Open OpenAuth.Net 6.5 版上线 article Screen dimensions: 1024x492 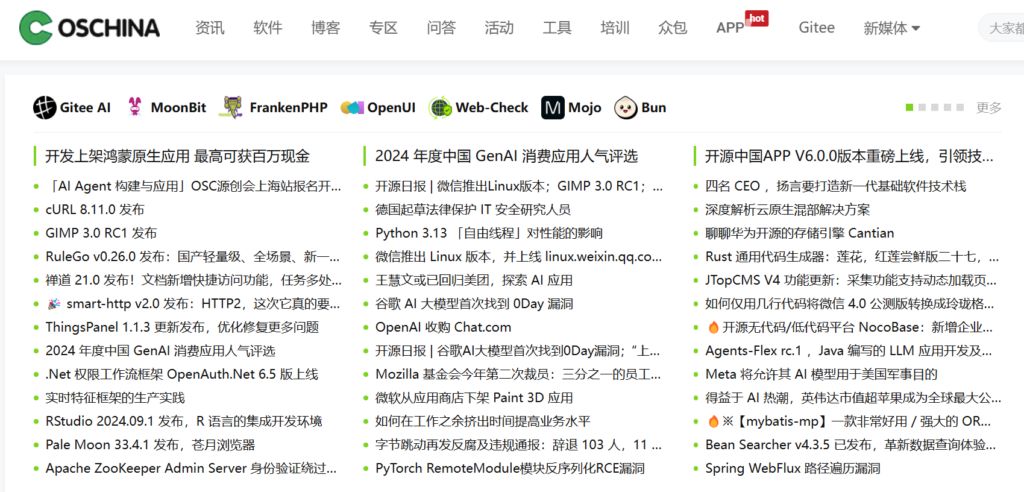182,374
